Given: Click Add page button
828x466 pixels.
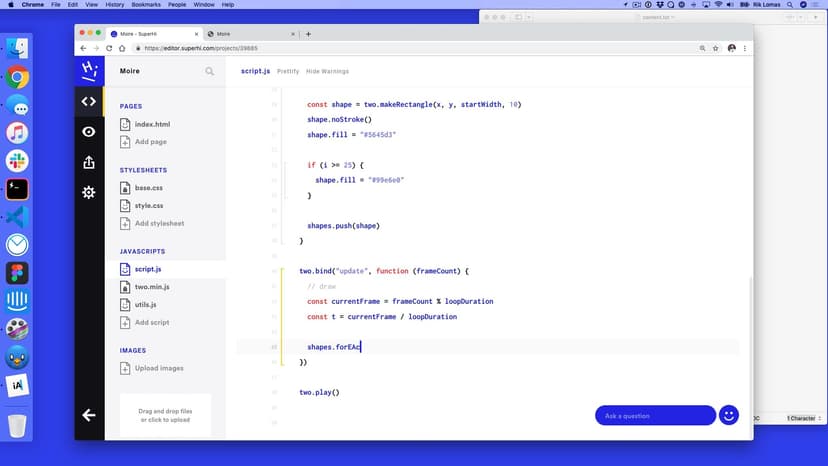Looking at the screenshot, I should pyautogui.click(x=150, y=142).
